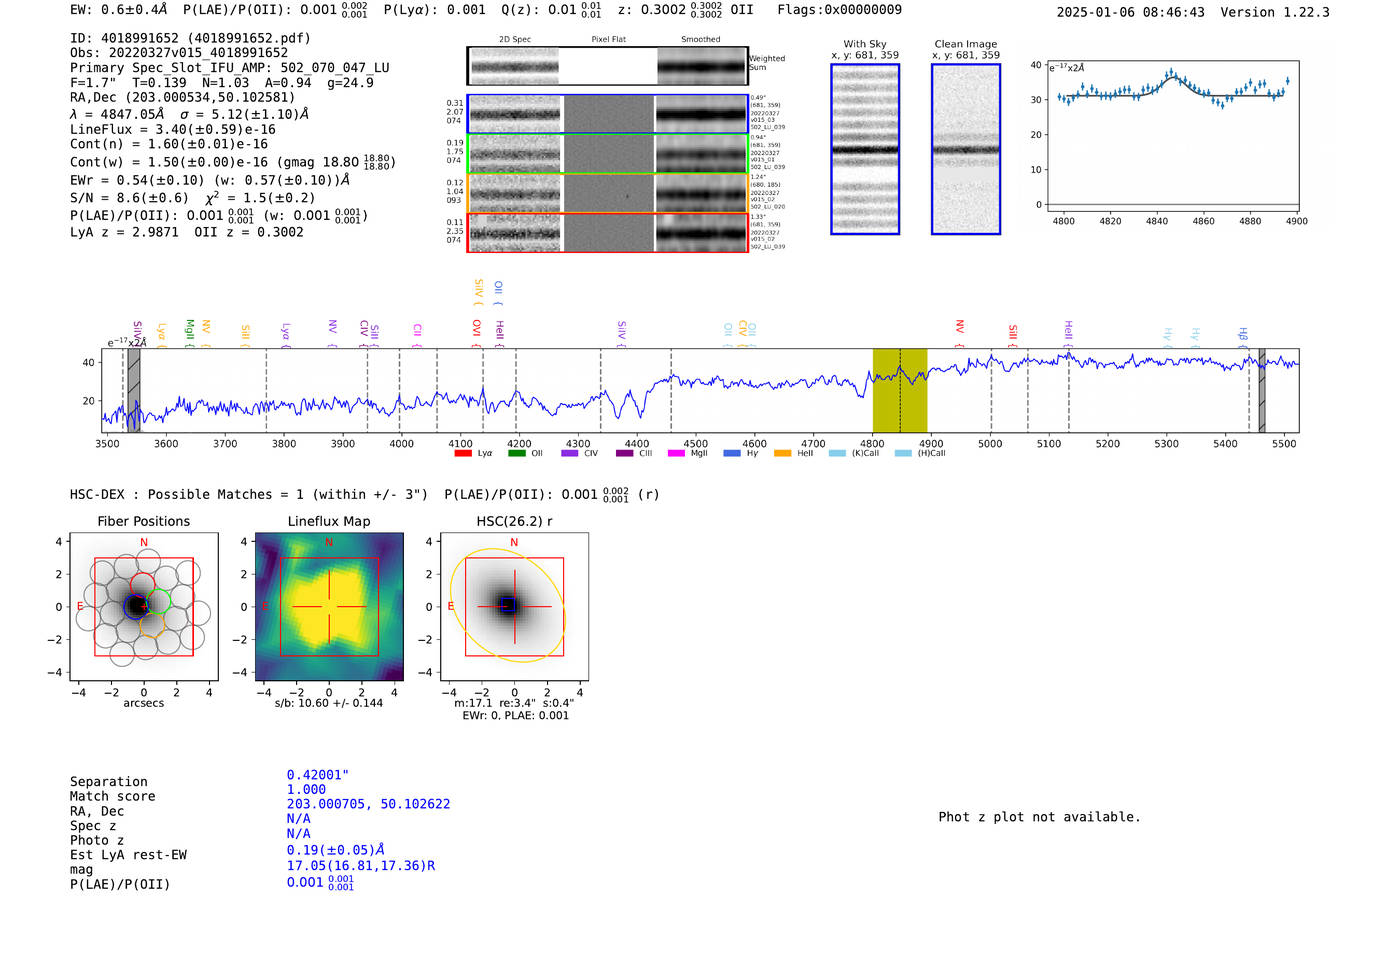Click the "Smoothed" column header
Viewport: 1400px width, 953px height.
701,40
